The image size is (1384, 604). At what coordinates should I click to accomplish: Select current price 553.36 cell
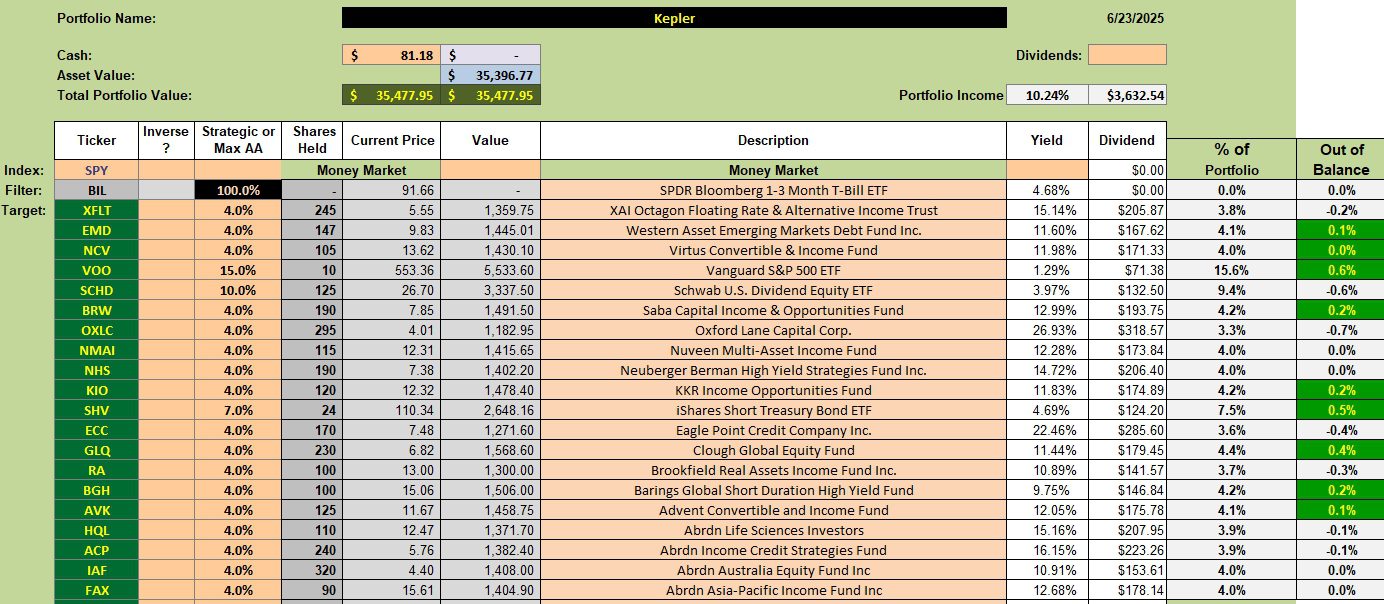(390, 270)
